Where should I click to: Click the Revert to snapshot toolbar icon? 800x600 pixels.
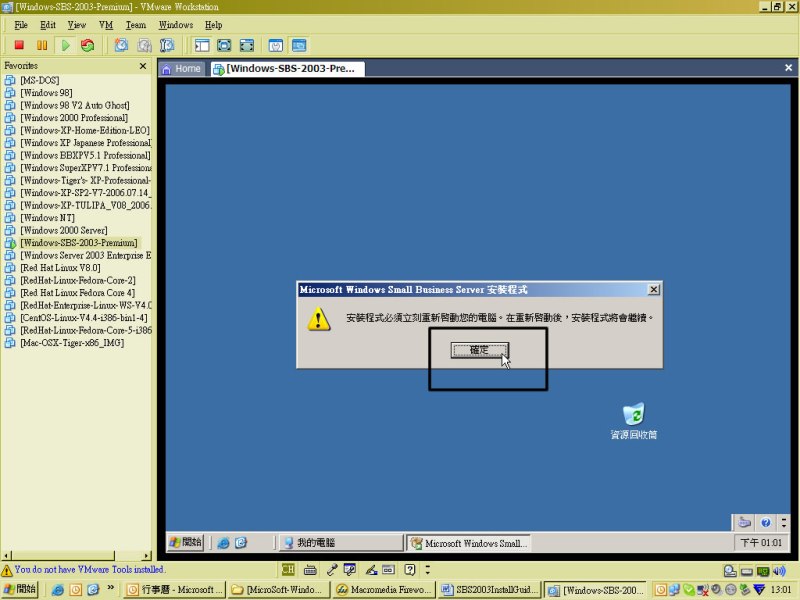[144, 45]
